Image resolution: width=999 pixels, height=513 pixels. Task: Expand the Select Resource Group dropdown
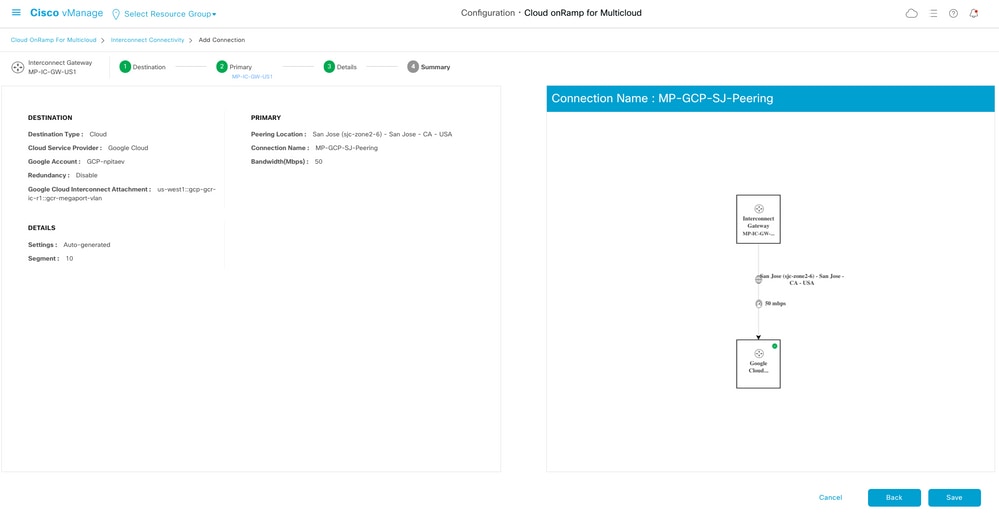(170, 13)
